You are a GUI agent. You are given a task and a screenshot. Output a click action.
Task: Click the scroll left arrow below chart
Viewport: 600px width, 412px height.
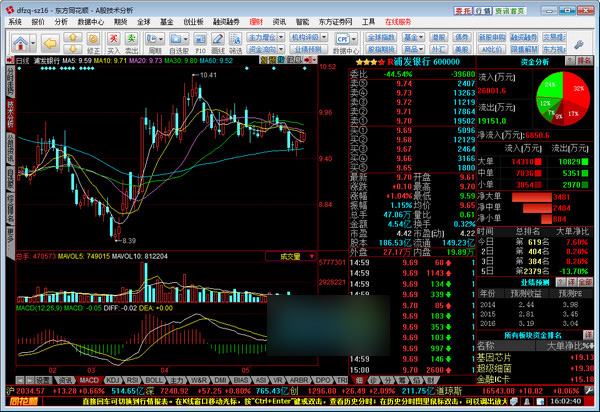20,380
